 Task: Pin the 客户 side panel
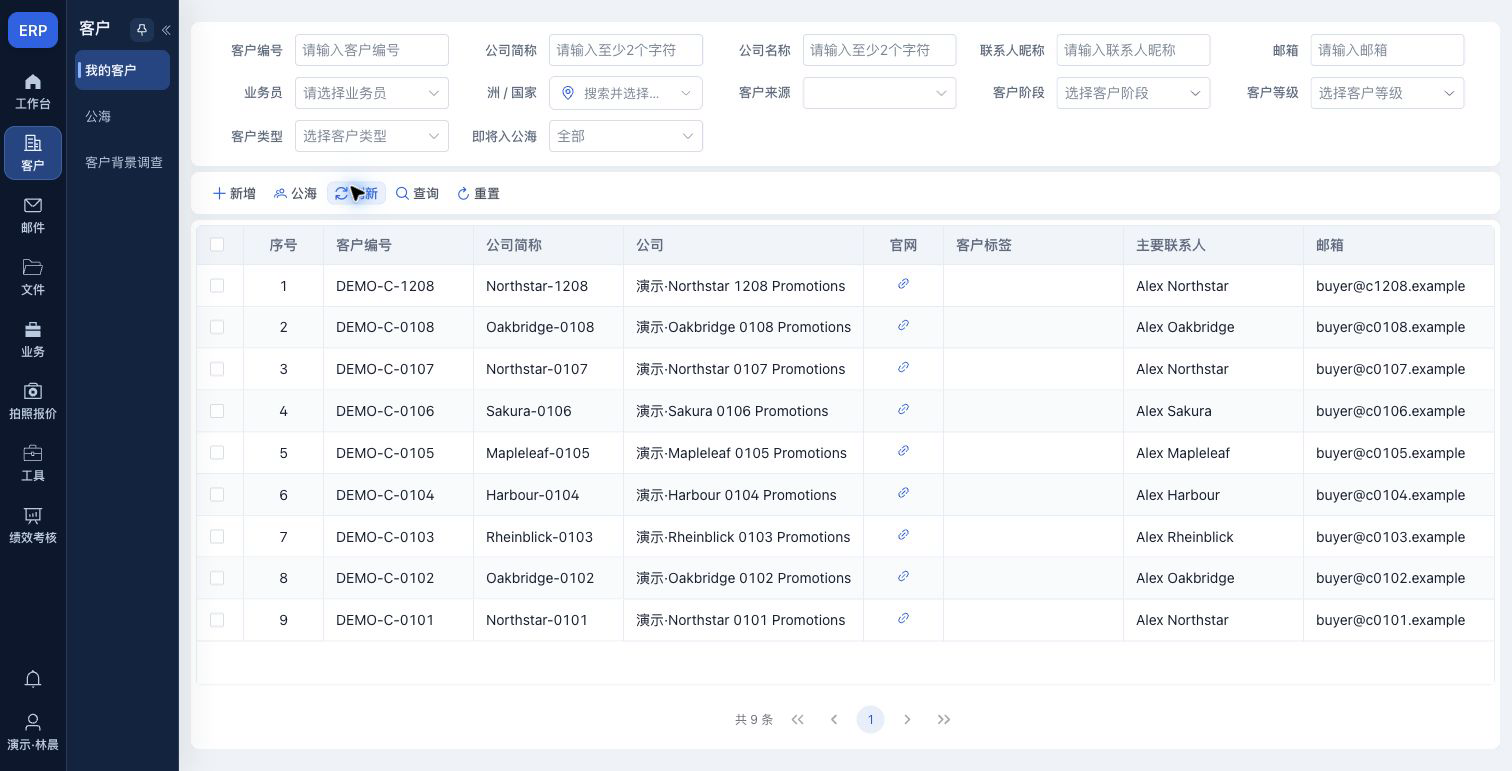coord(141,30)
